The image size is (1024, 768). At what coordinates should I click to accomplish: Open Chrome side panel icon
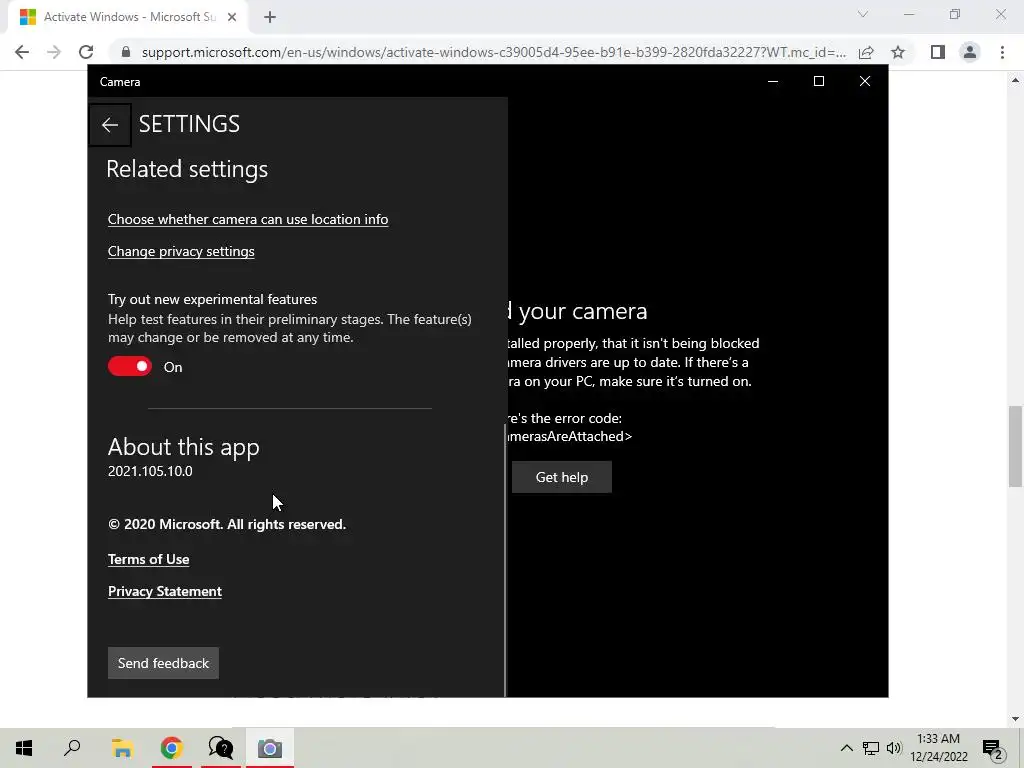click(x=938, y=52)
